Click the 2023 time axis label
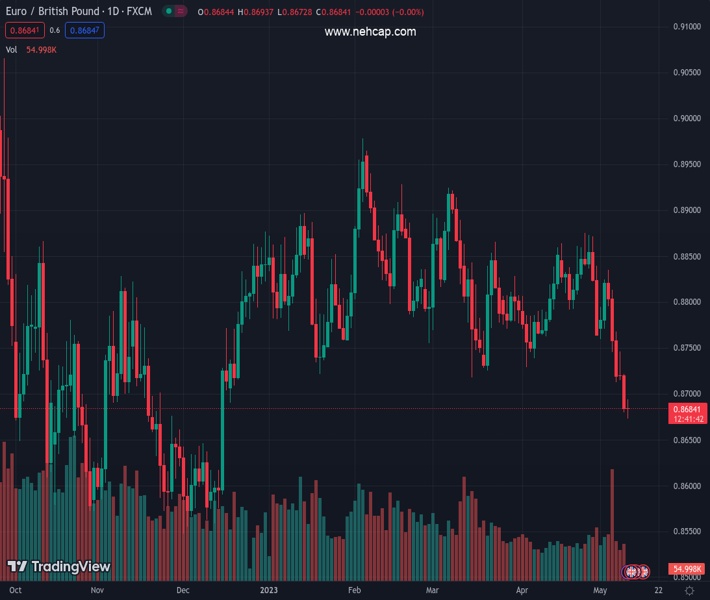 268,591
